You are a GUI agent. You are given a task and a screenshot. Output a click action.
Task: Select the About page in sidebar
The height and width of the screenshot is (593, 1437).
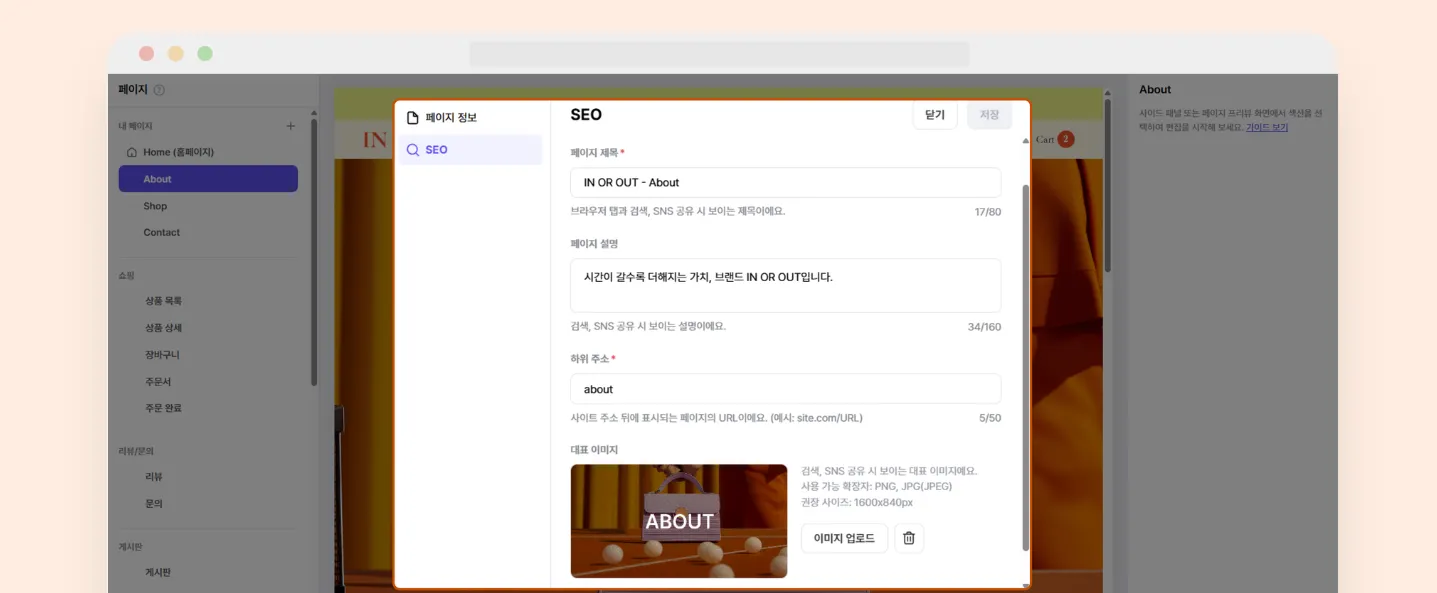point(208,179)
